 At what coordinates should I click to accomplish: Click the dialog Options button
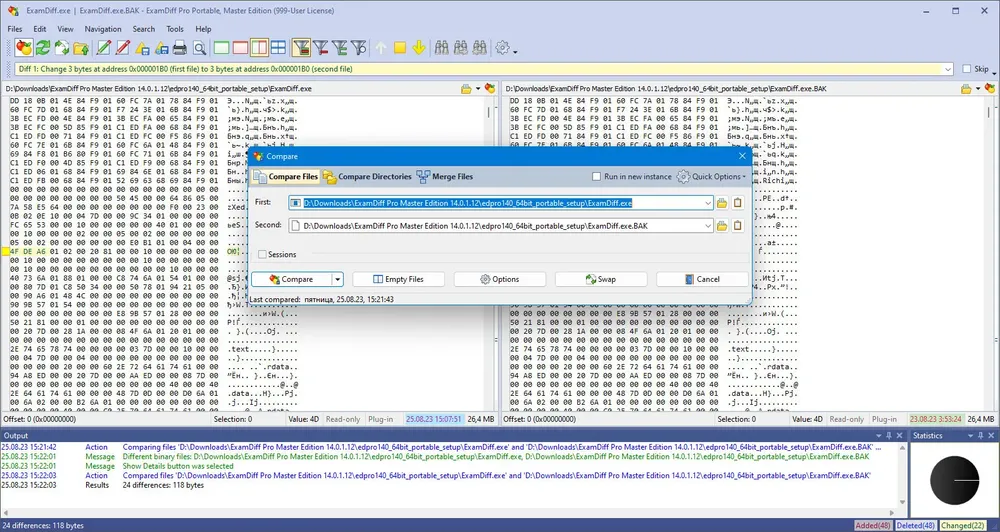coord(500,279)
